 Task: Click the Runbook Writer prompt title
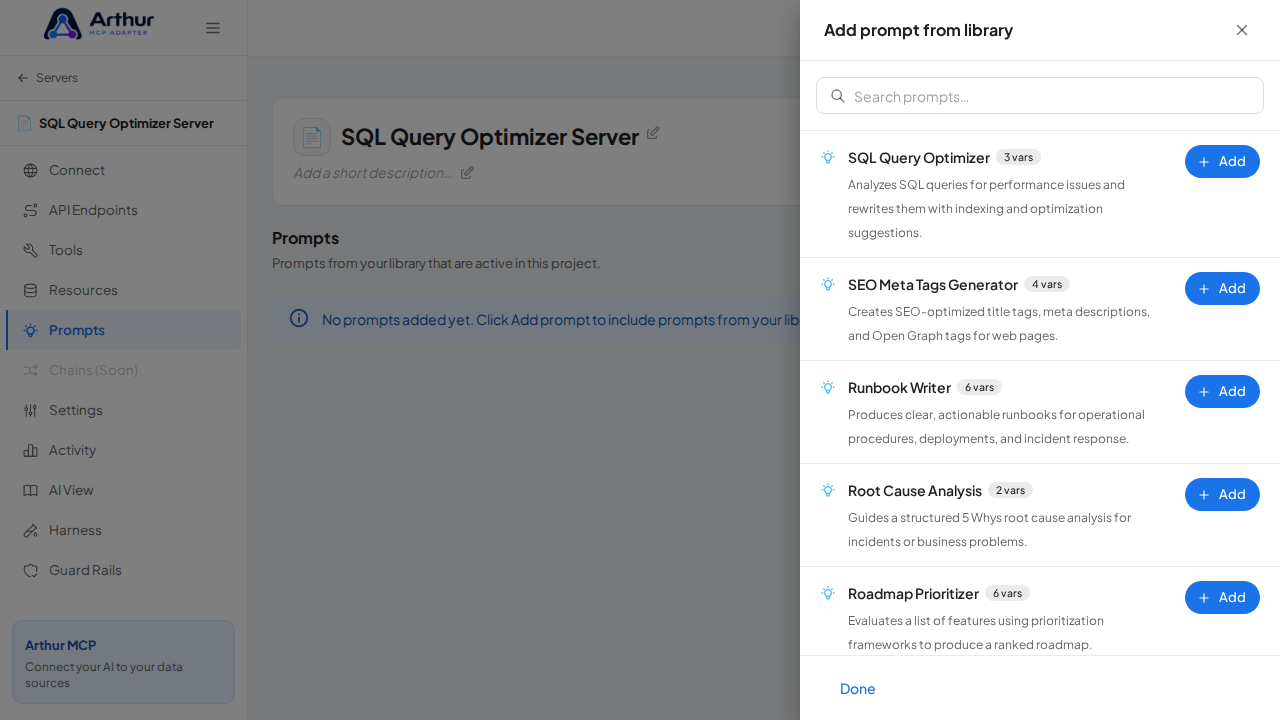coord(899,388)
